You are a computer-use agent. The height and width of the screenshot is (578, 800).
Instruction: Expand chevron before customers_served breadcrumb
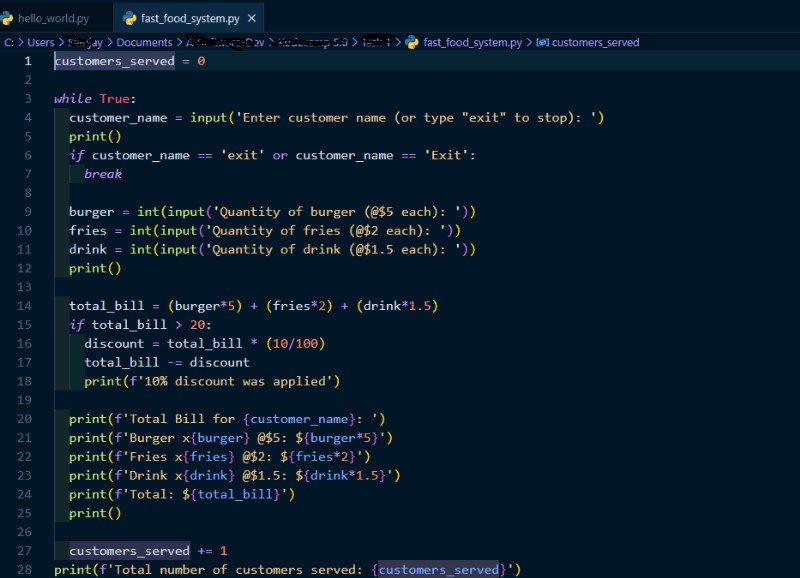coord(529,42)
